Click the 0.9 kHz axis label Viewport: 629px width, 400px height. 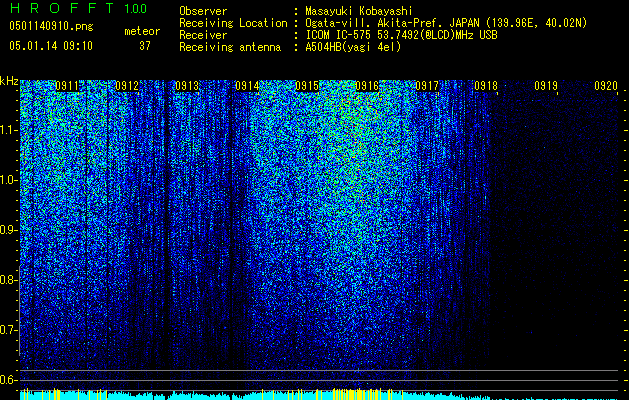tap(8, 230)
